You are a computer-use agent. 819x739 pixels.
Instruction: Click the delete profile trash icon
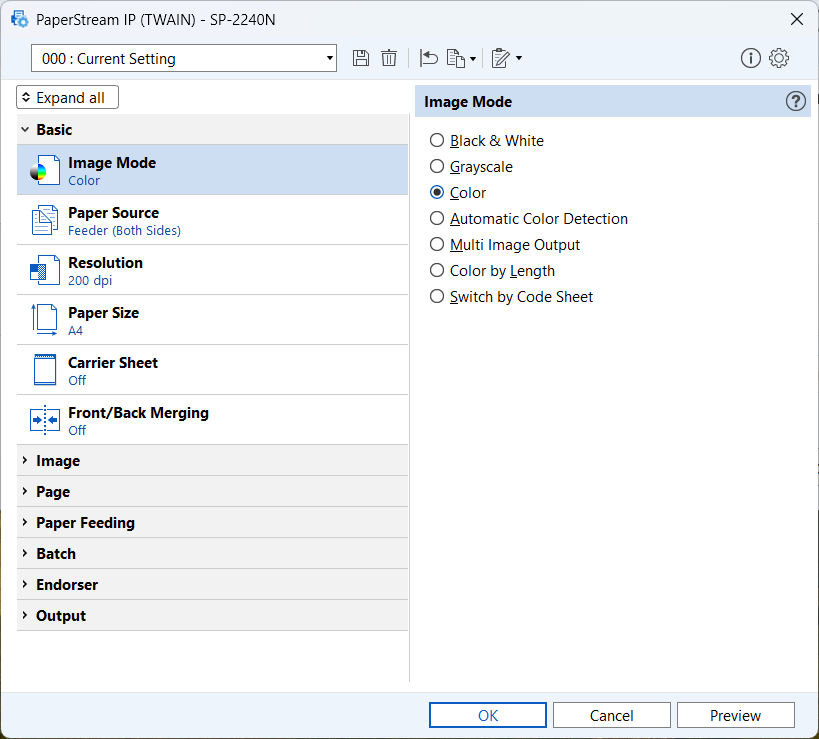[389, 58]
